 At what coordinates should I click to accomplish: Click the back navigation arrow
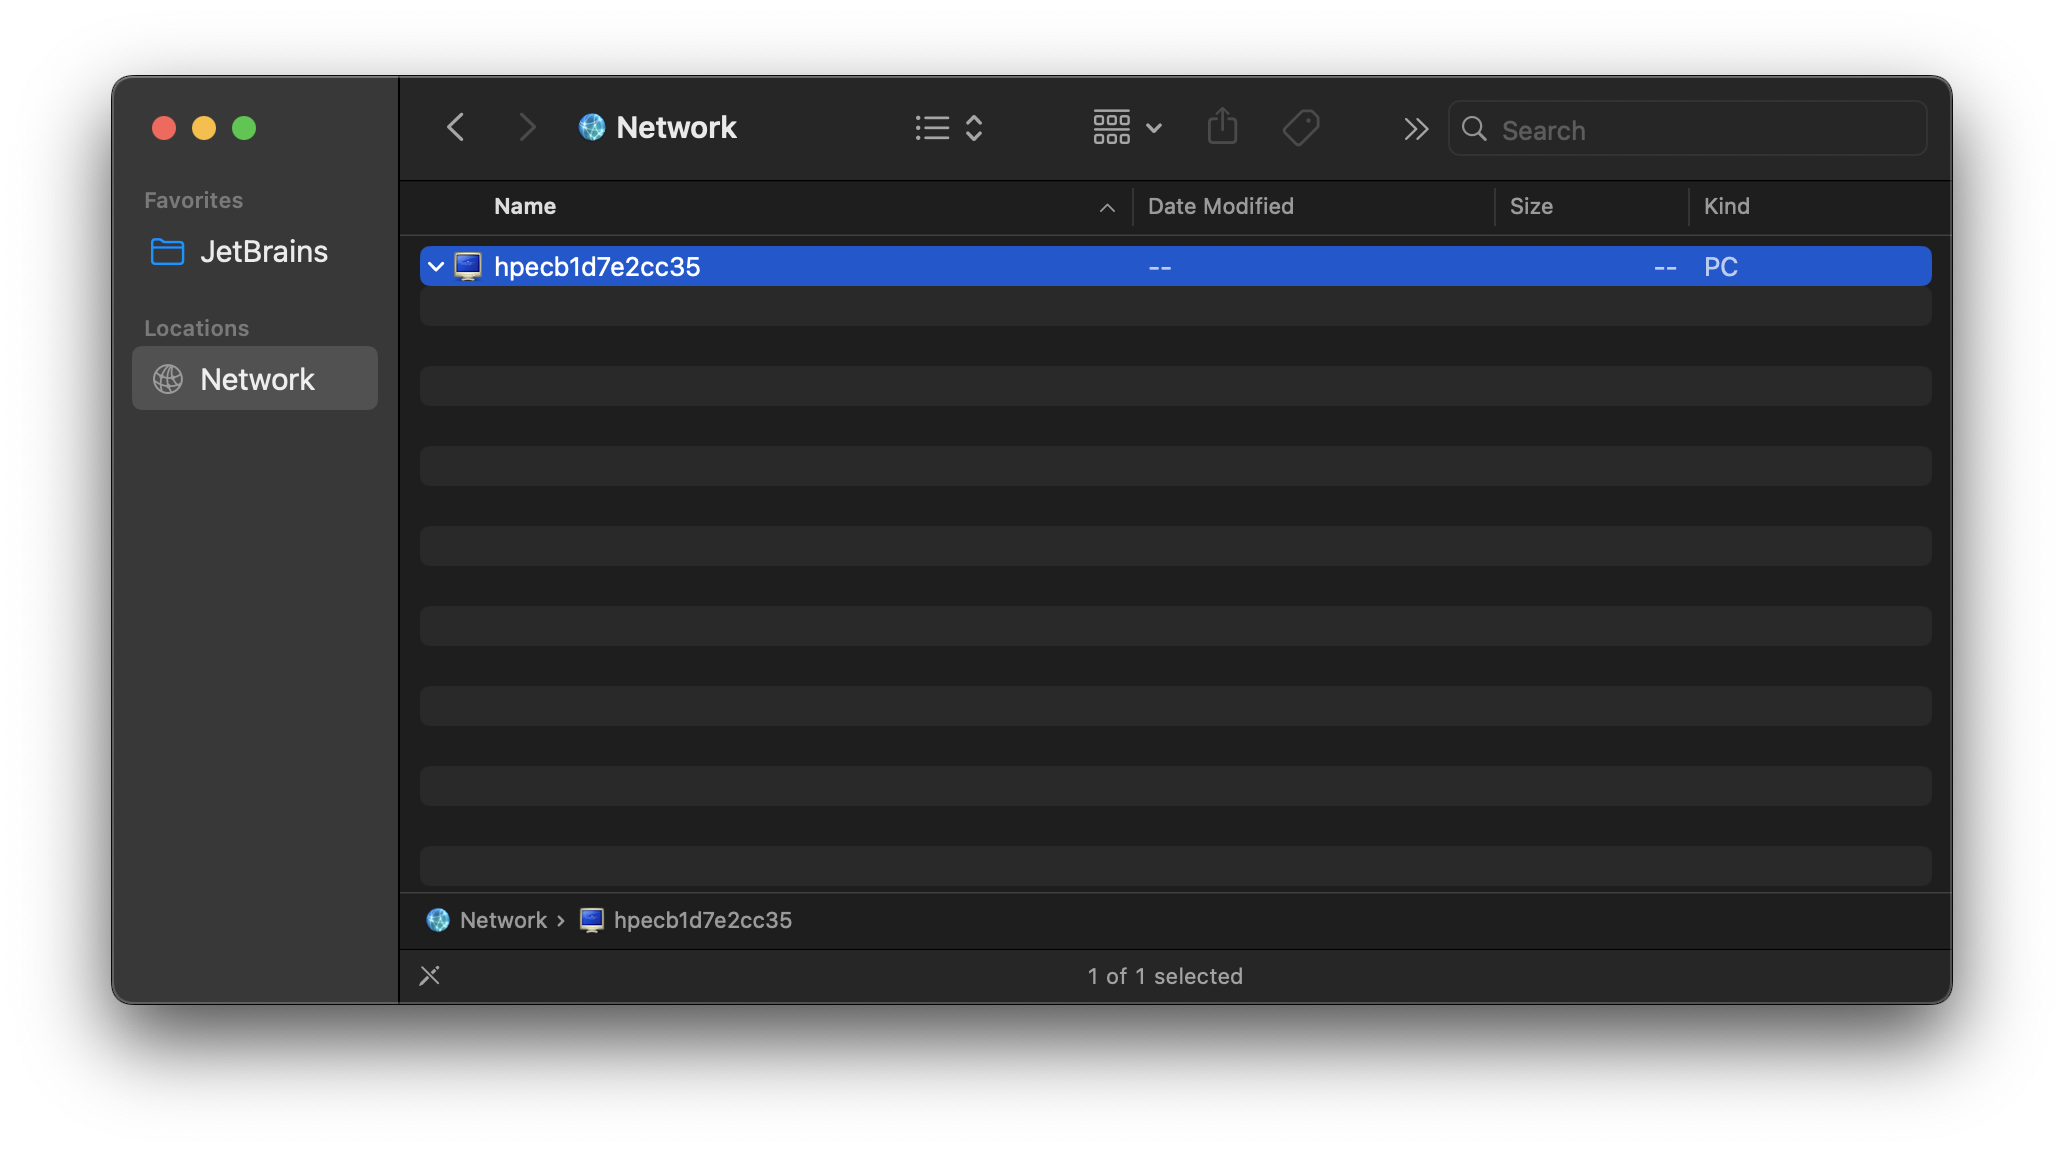(456, 128)
